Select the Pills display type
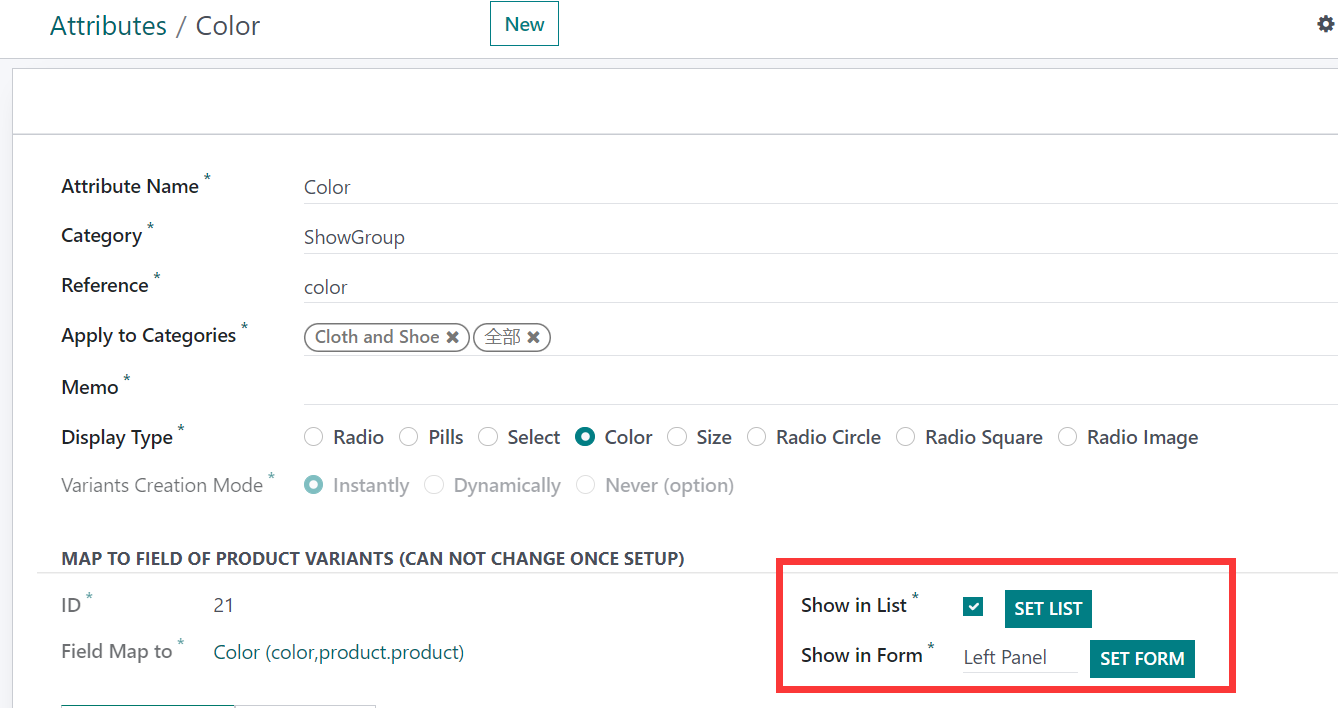 pos(409,437)
